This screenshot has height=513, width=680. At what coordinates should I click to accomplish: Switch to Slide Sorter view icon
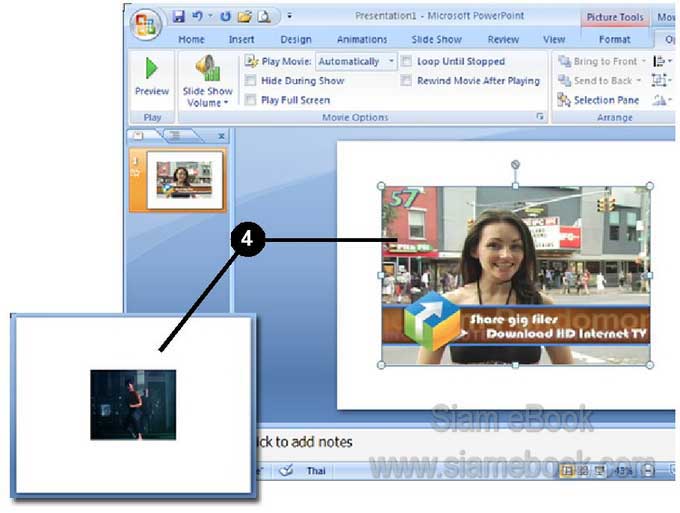pos(584,471)
